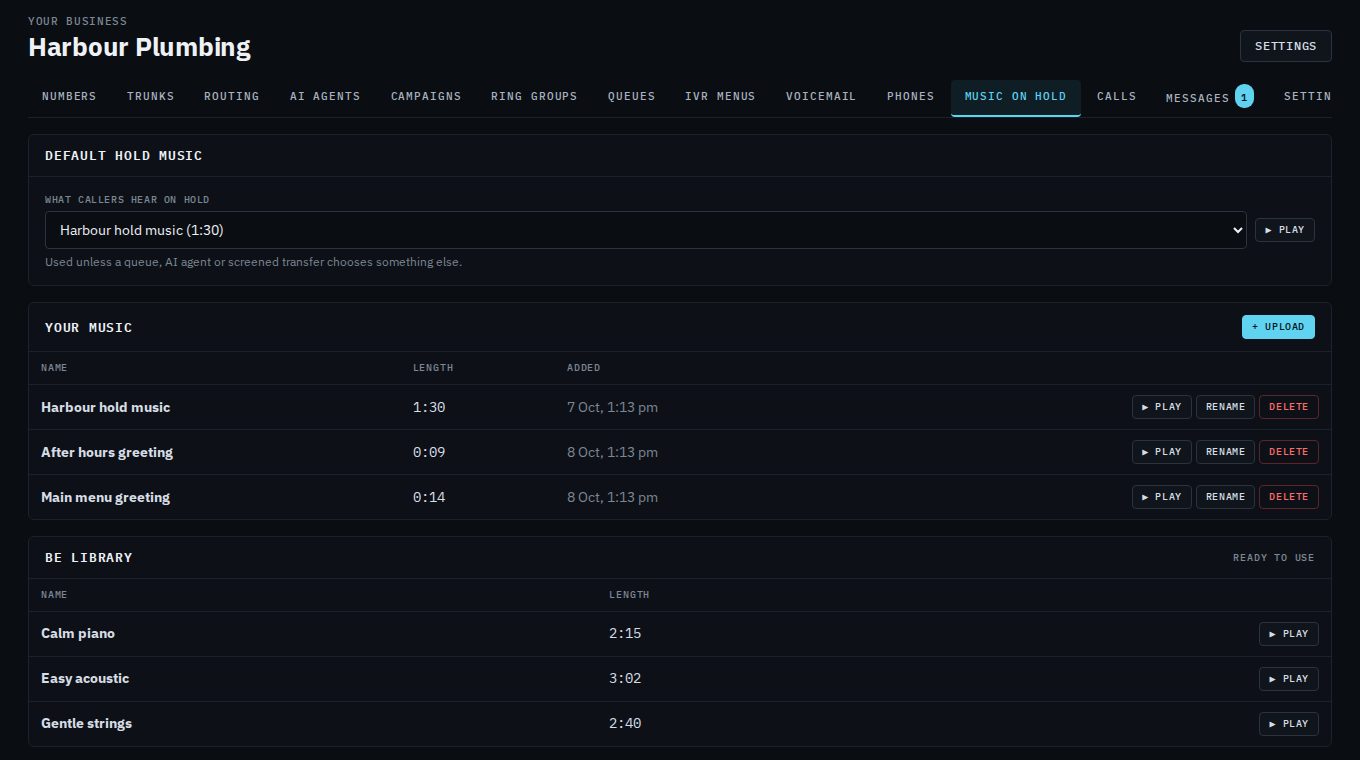Play Main menu greeting audio
The image size is (1360, 760).
tap(1161, 497)
